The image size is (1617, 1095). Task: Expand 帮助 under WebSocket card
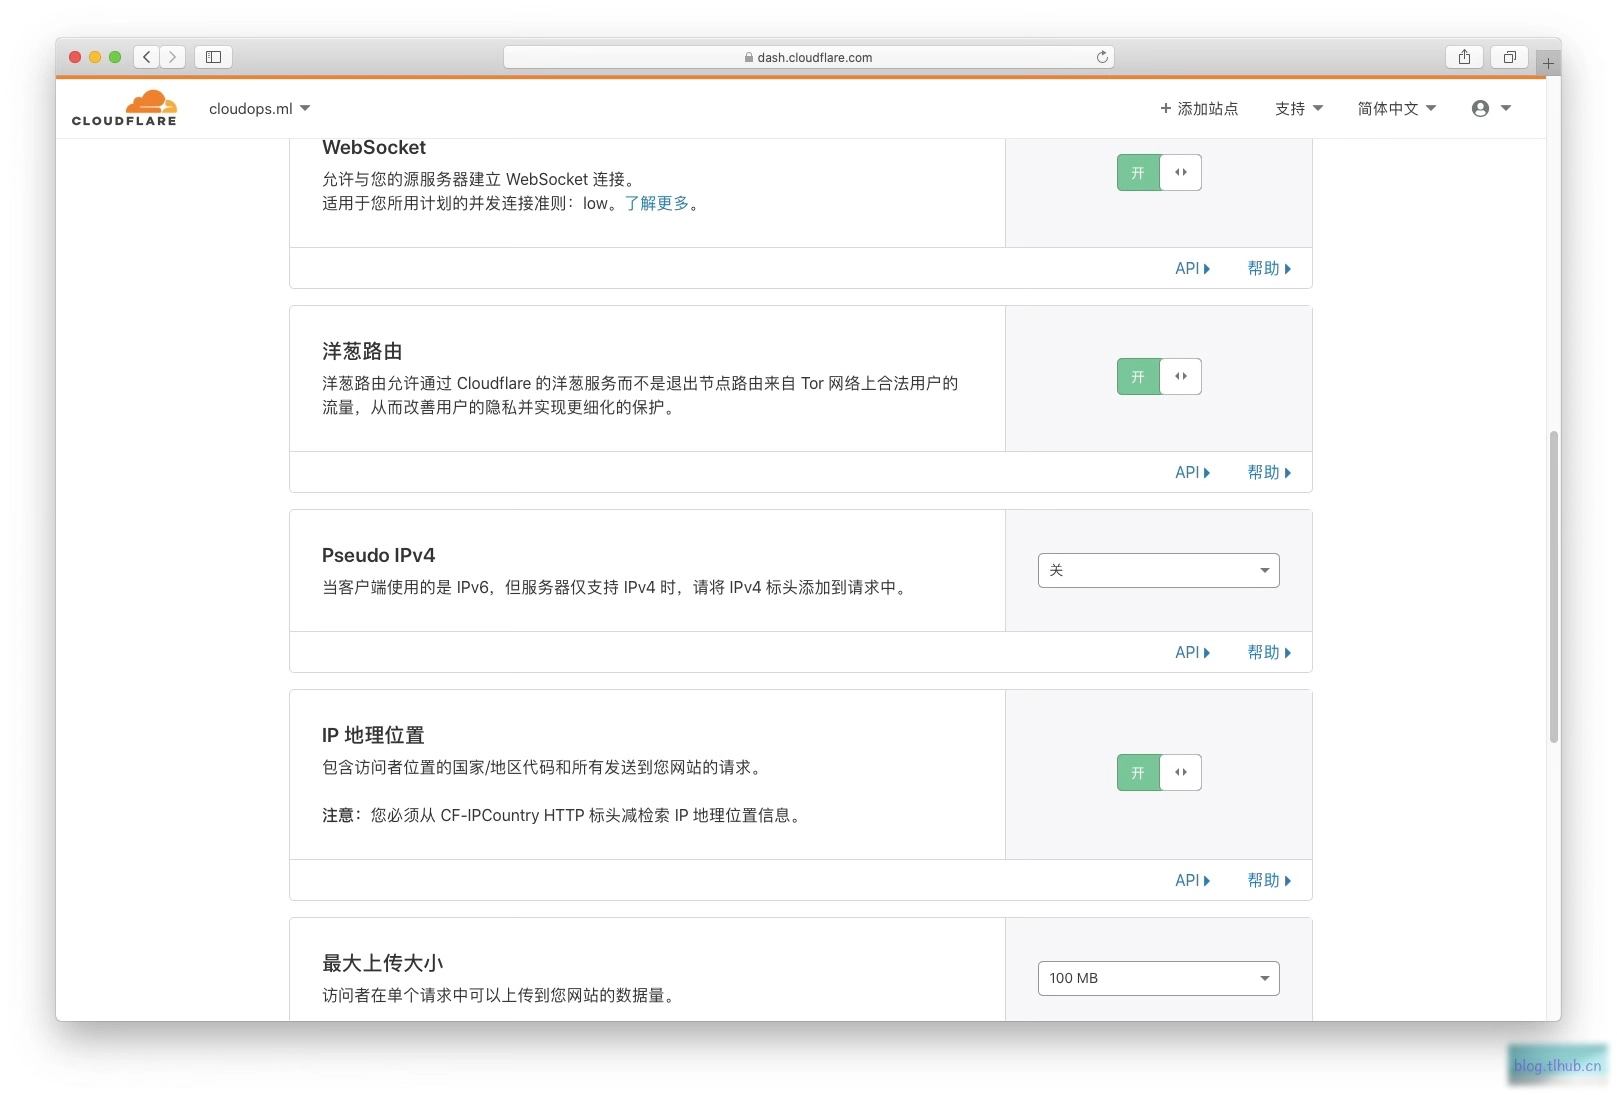point(1269,268)
